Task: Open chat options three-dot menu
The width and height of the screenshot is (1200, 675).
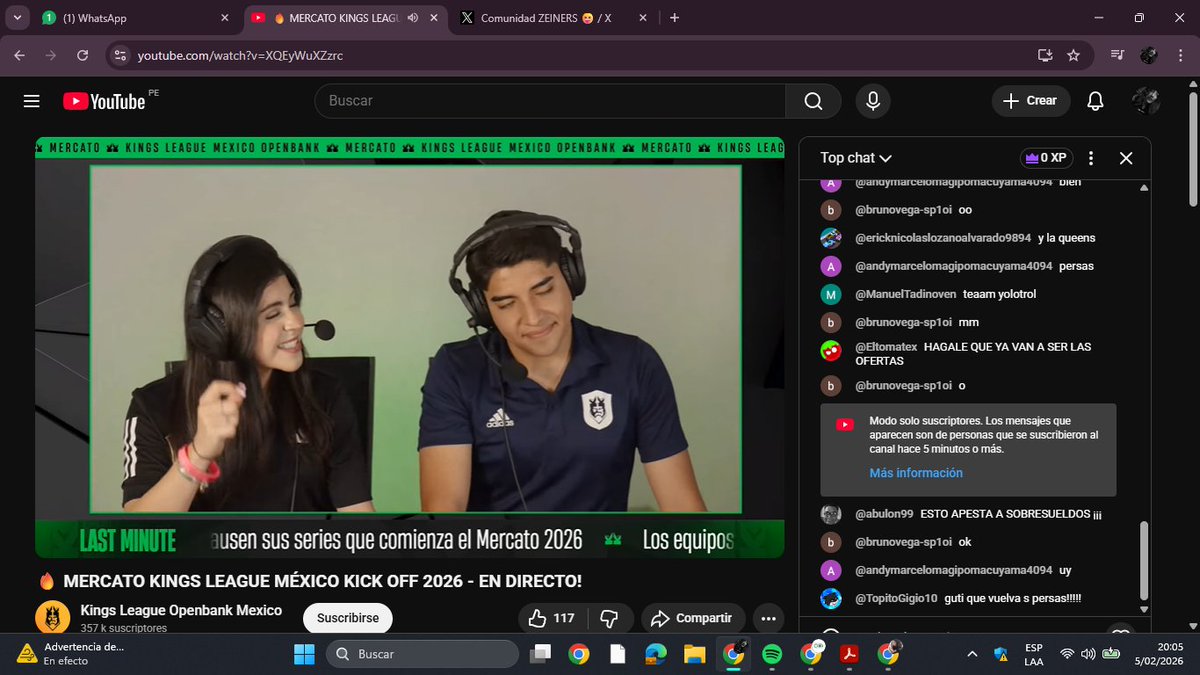Action: (1091, 158)
